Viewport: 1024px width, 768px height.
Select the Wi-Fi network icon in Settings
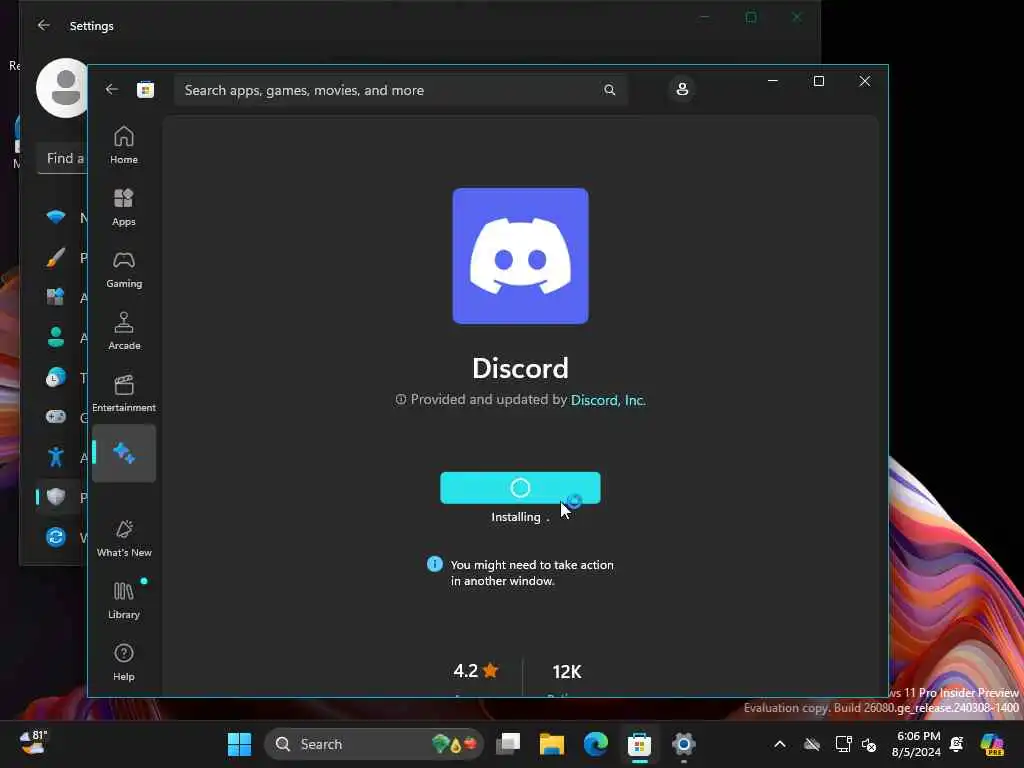(56, 217)
